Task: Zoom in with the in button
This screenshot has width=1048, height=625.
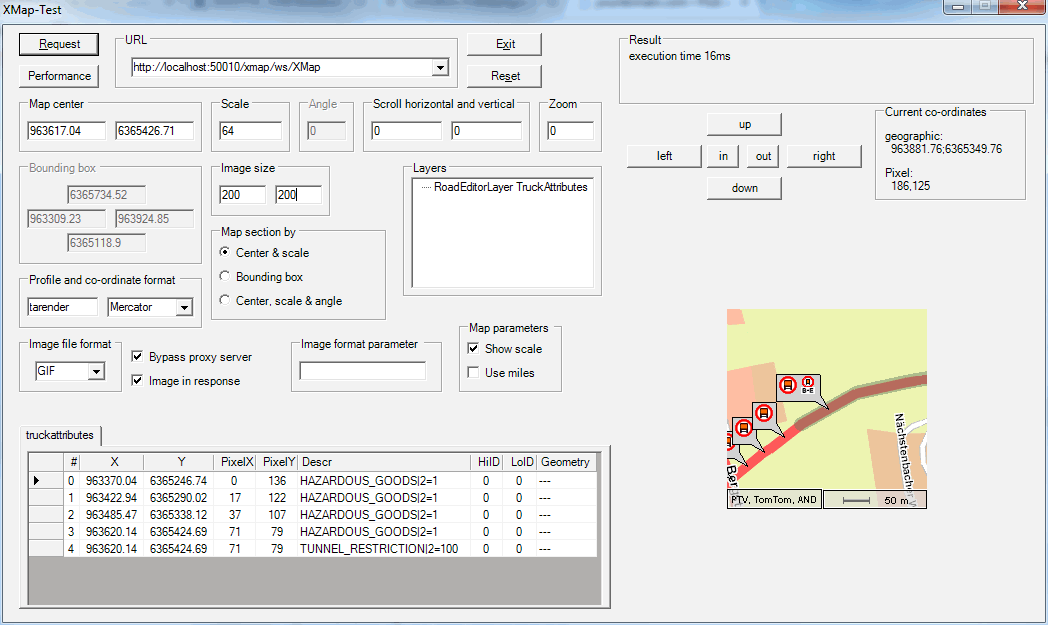Action: pos(723,156)
